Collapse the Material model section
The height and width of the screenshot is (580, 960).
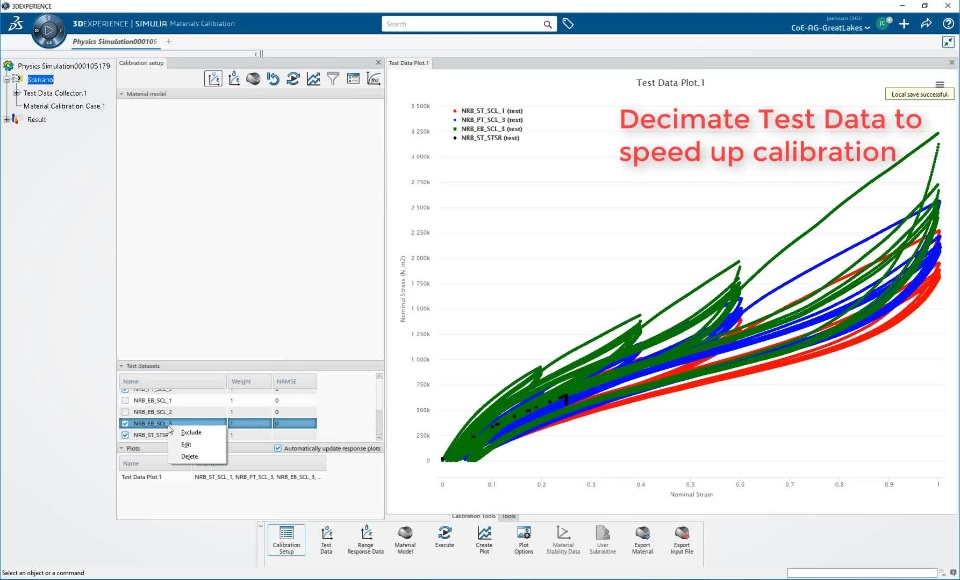[121, 94]
